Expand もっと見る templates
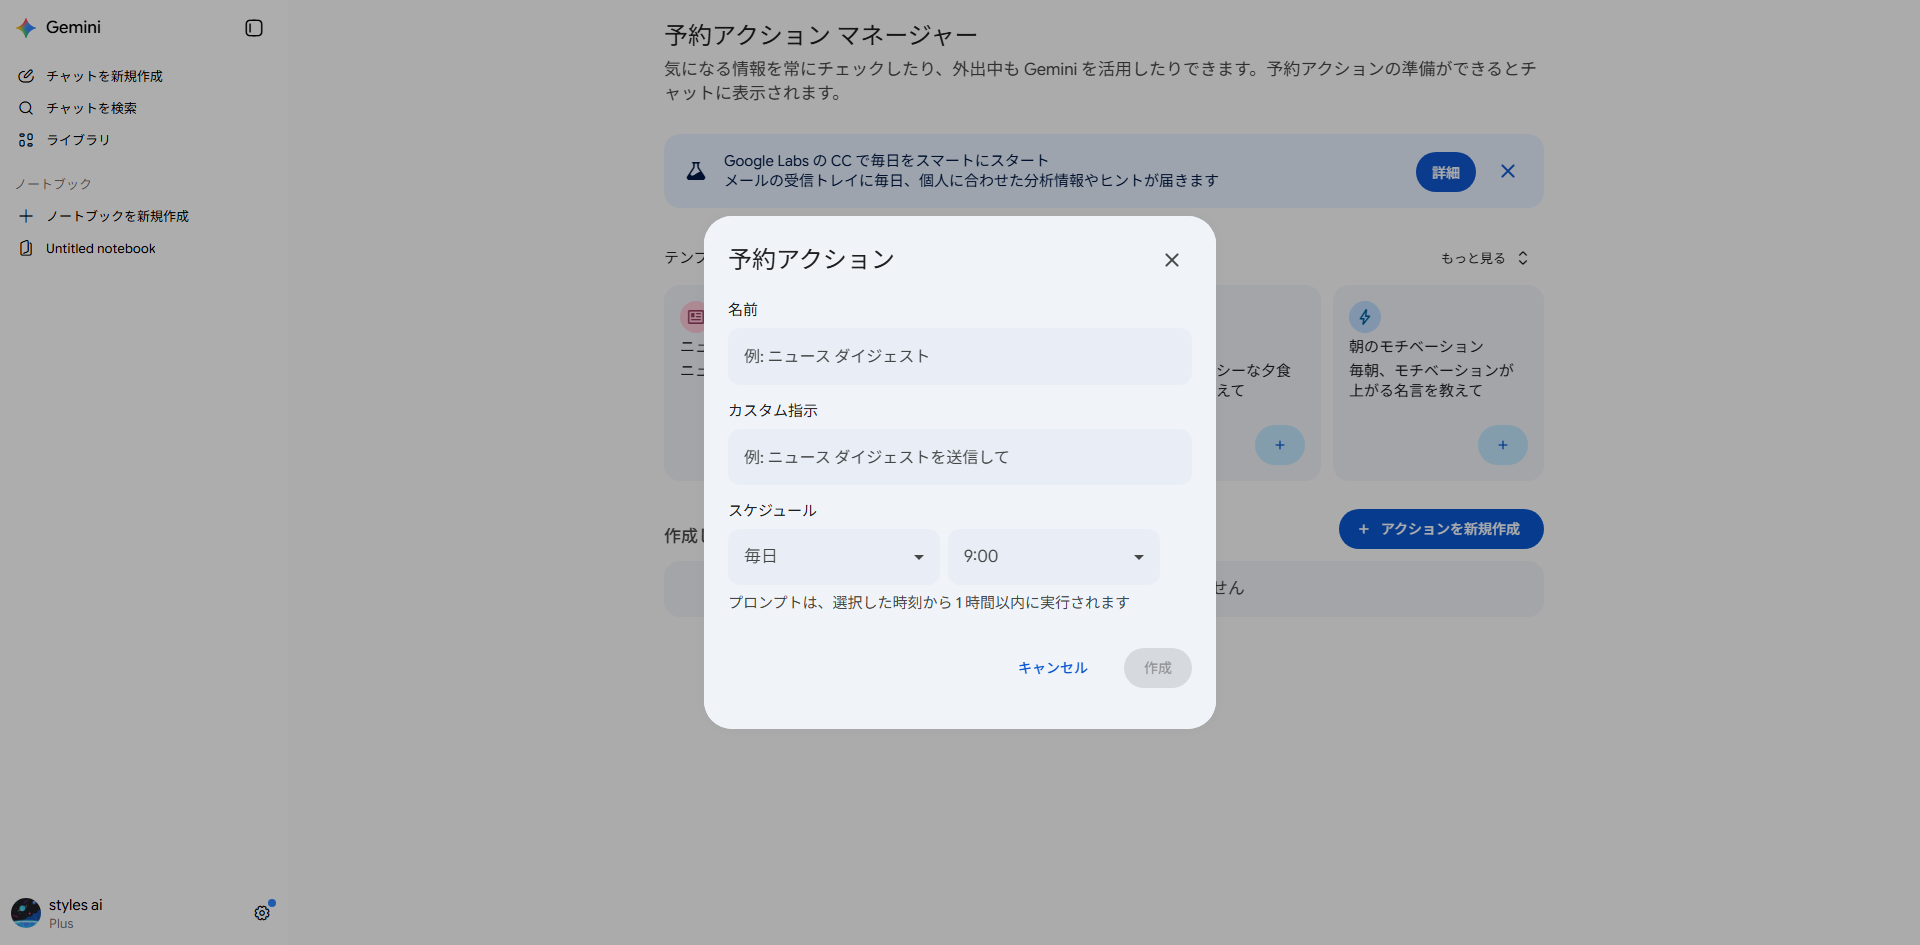This screenshot has width=1920, height=945. [x=1485, y=258]
